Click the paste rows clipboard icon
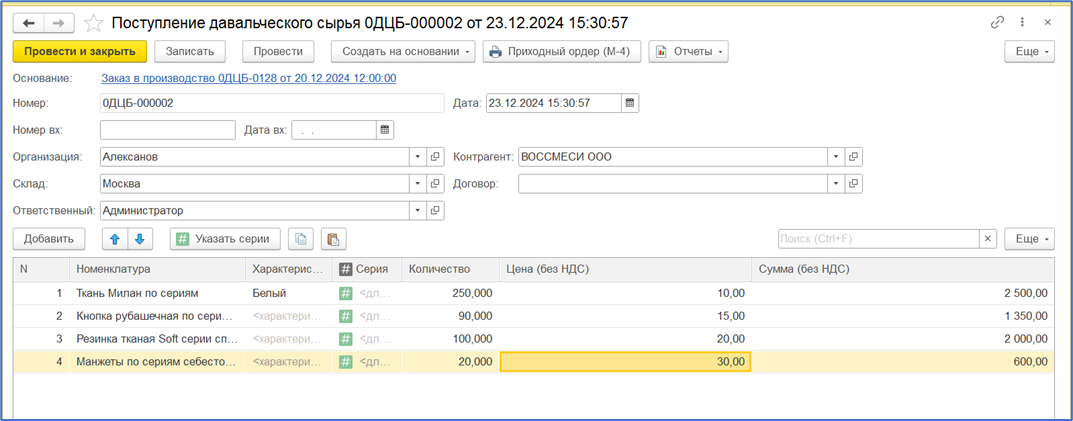 (333, 239)
